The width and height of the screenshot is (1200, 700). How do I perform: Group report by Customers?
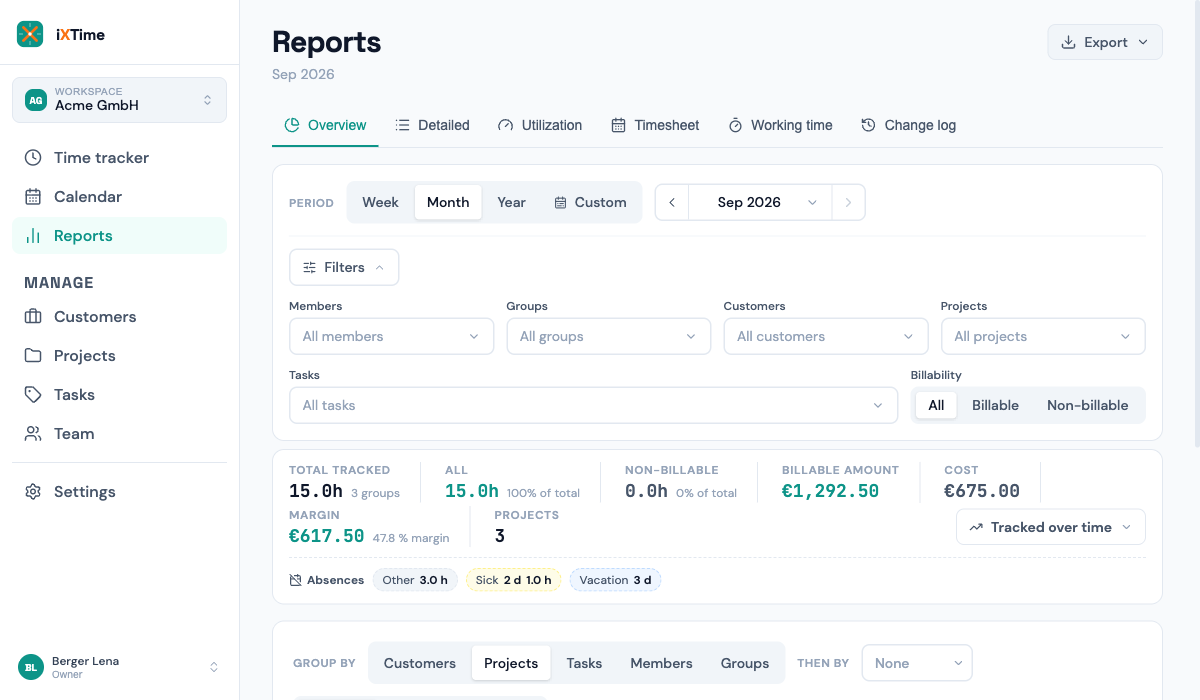coord(420,663)
